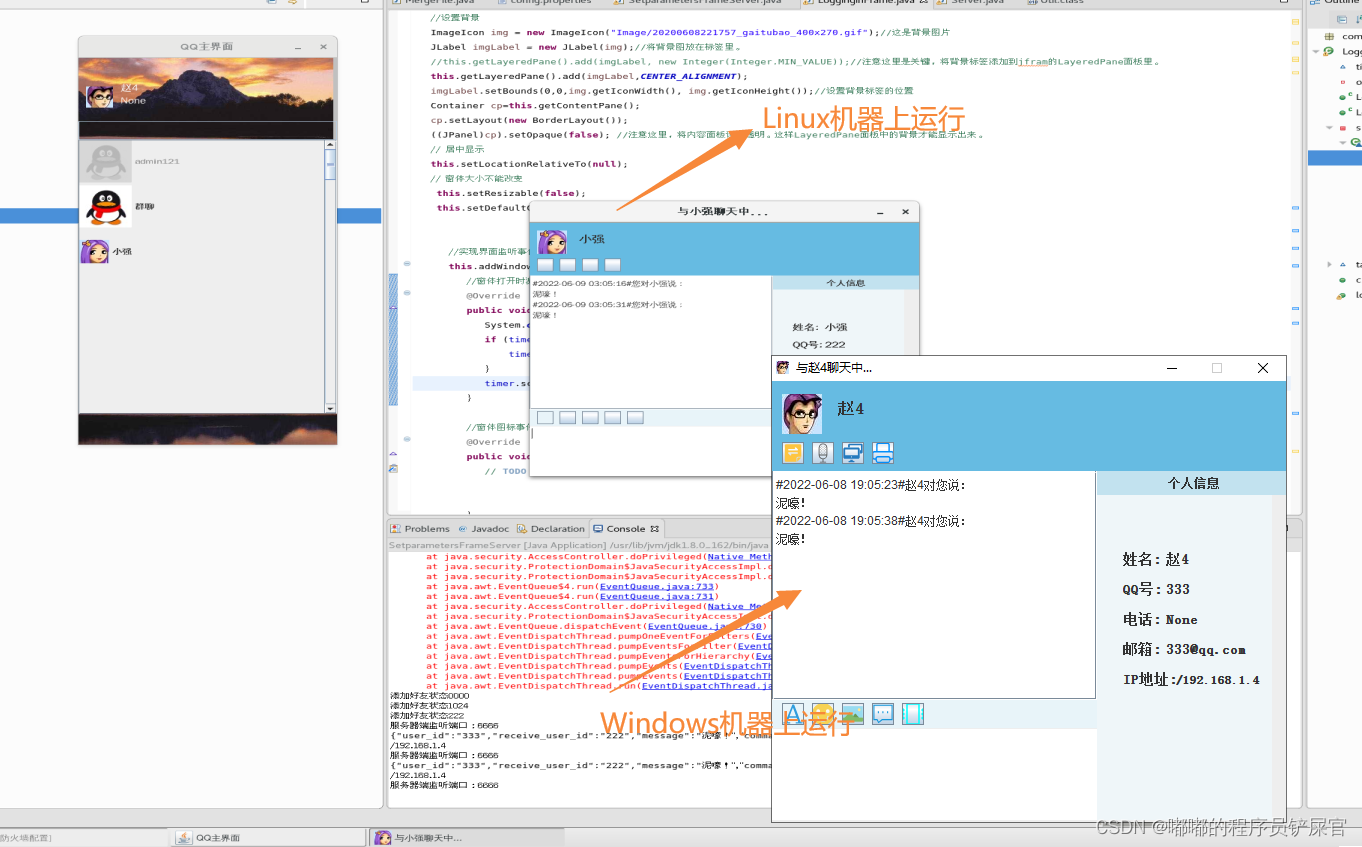Click the 'QQ号:222' line in 小强 info panel

pyautogui.click(x=819, y=344)
